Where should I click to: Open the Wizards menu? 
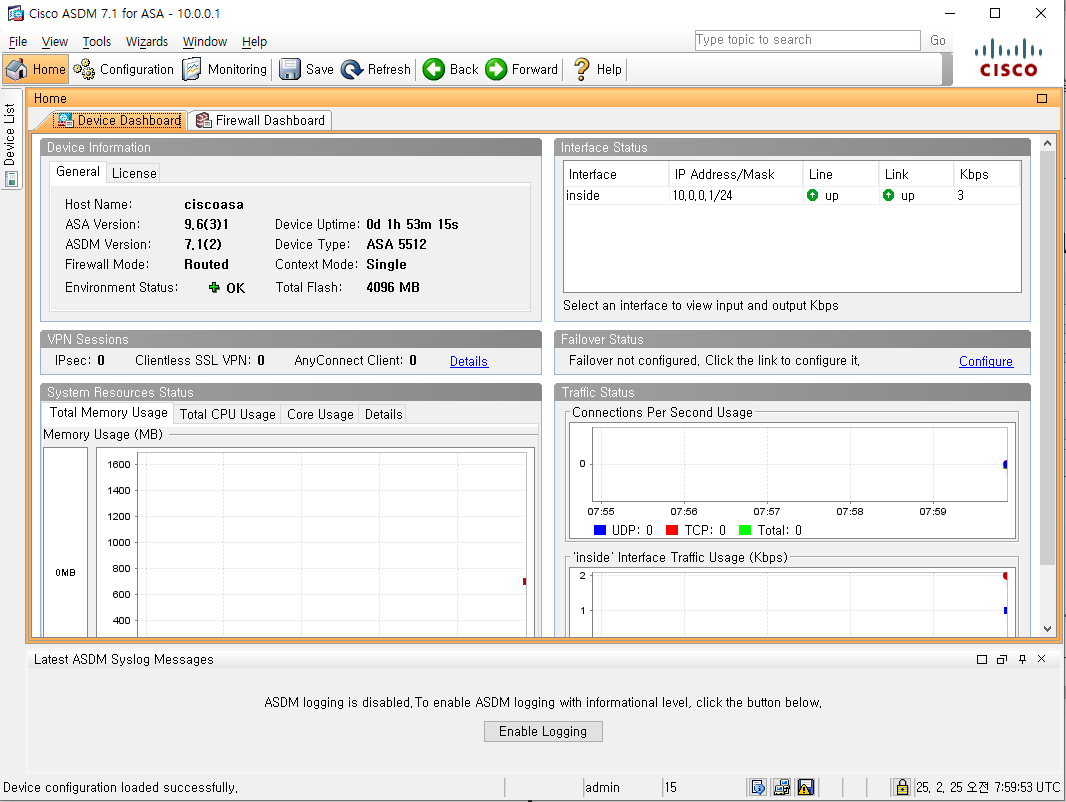click(x=147, y=41)
